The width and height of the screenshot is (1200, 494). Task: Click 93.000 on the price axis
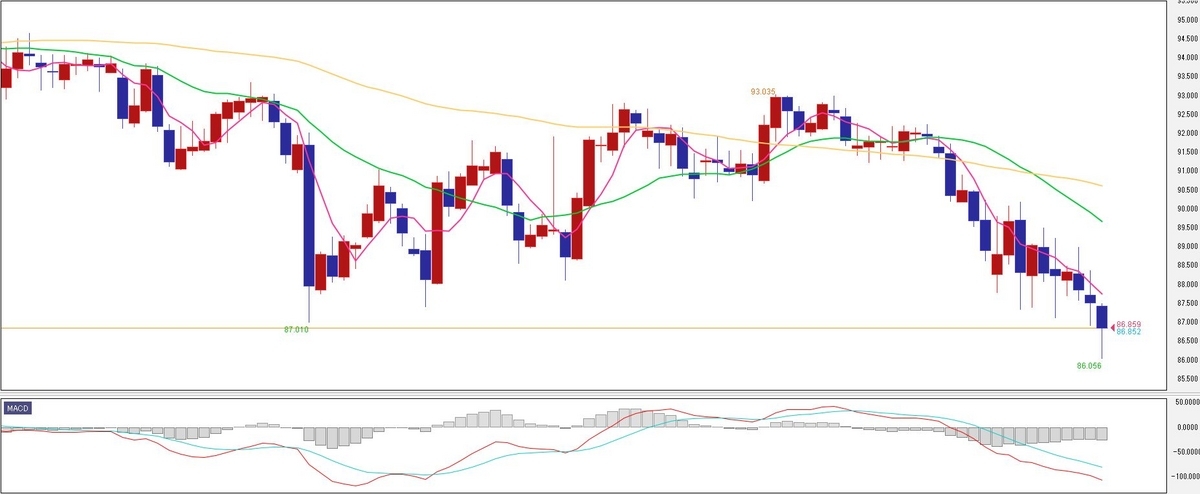click(1186, 95)
